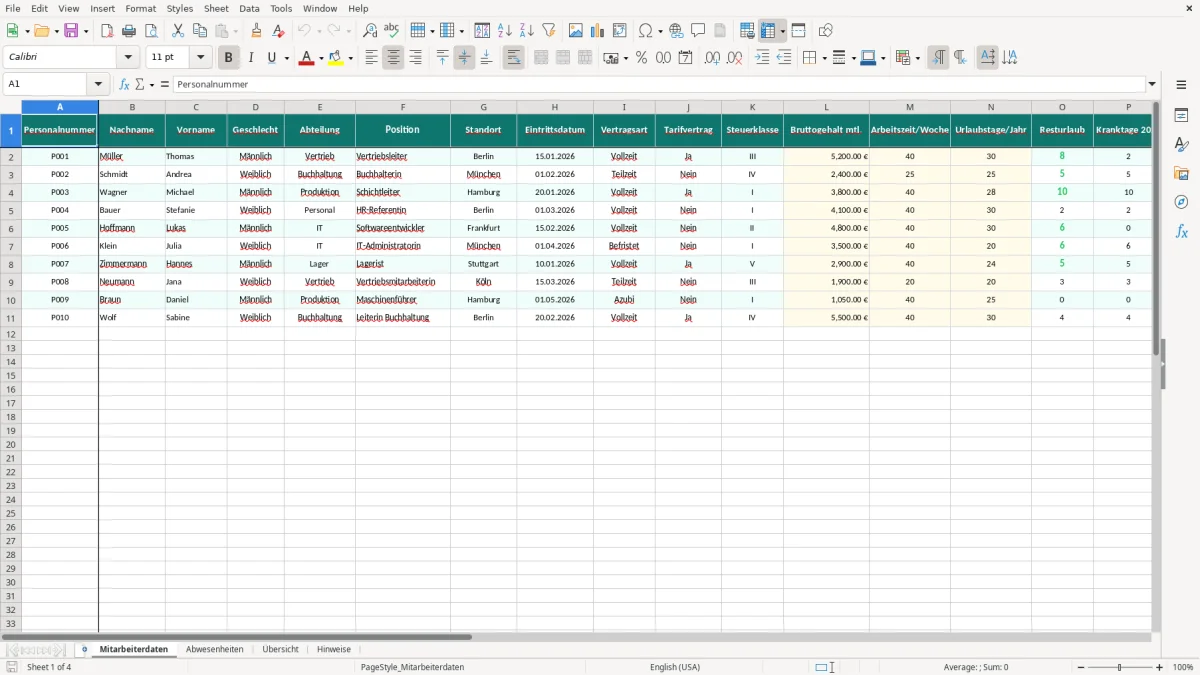Expand the formula bar
The image size is (1200, 675).
1152,85
